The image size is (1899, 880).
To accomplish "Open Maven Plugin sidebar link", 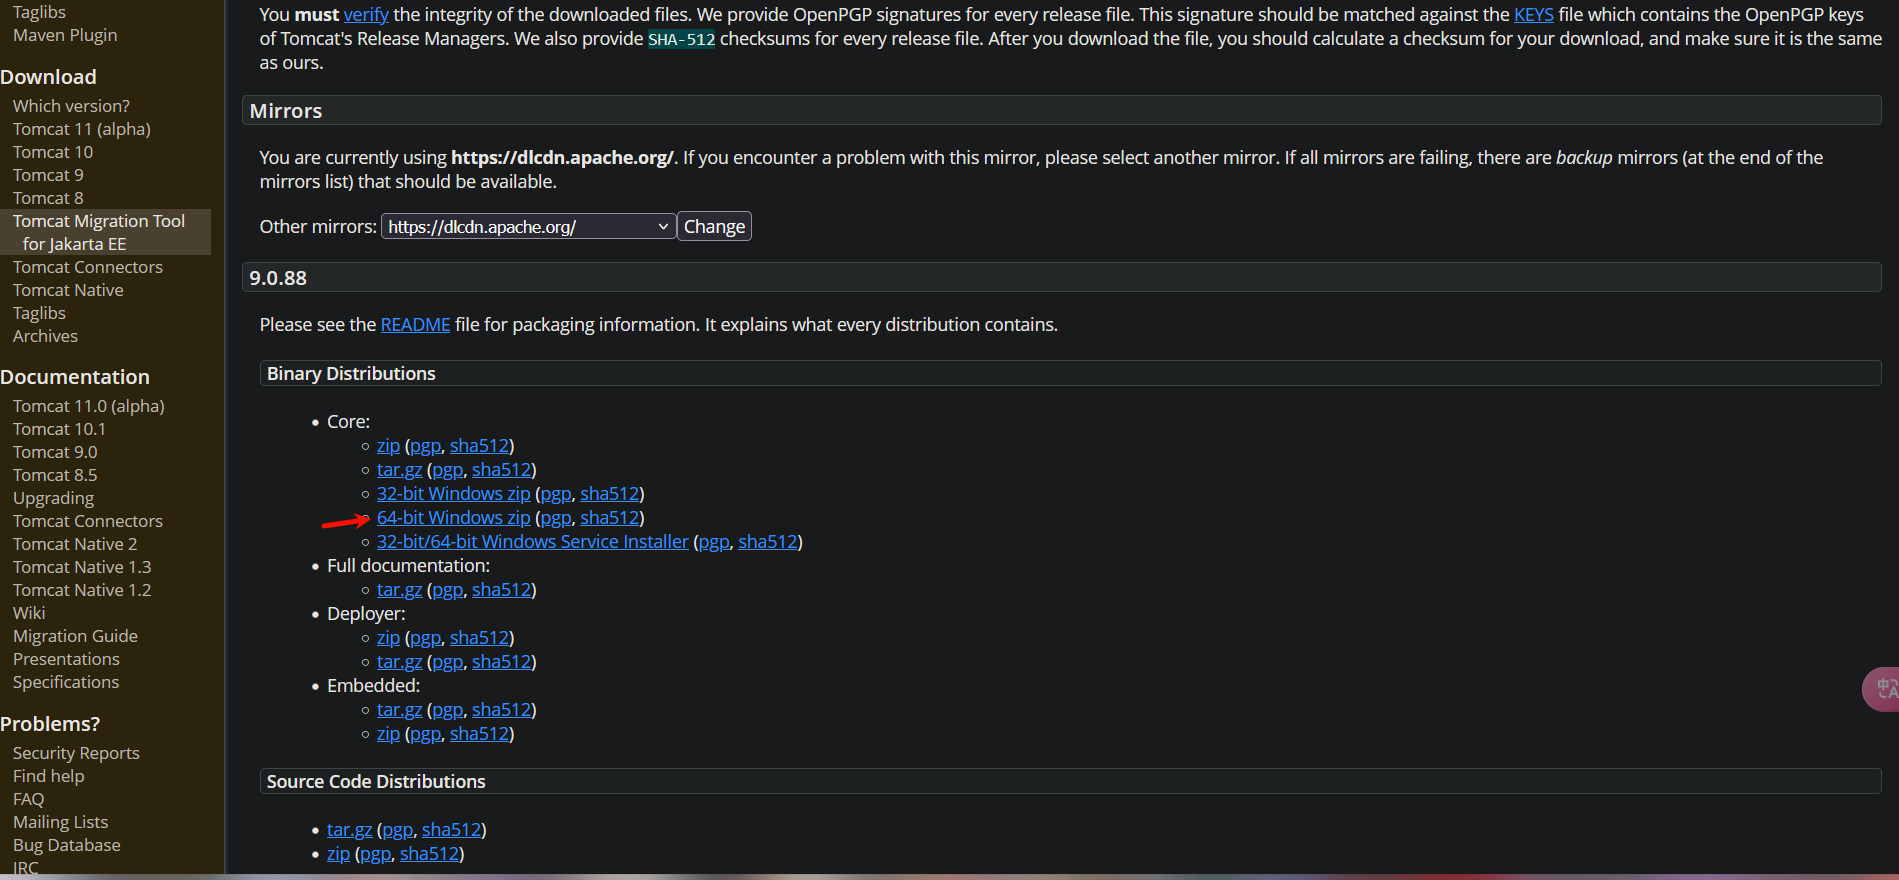I will 65,35.
